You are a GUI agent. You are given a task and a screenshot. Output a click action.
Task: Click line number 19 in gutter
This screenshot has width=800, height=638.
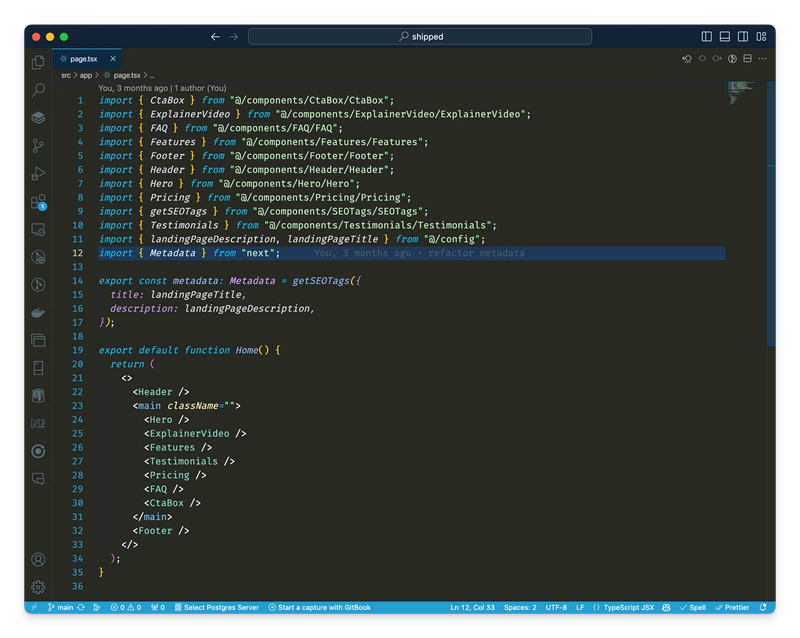coord(77,350)
